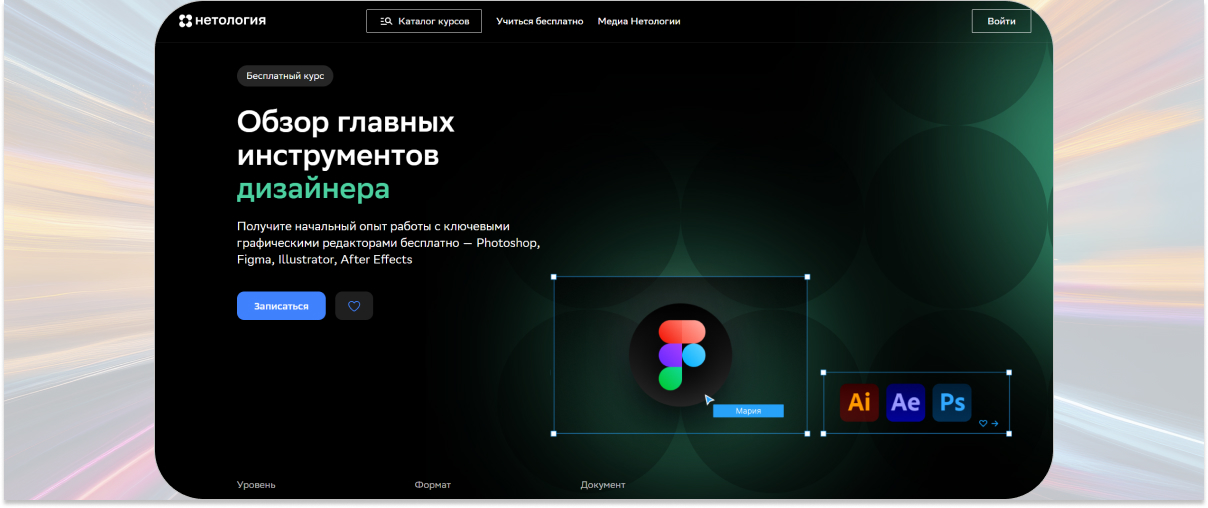
Task: Click the Бесплатный курс badge
Action: [x=285, y=76]
